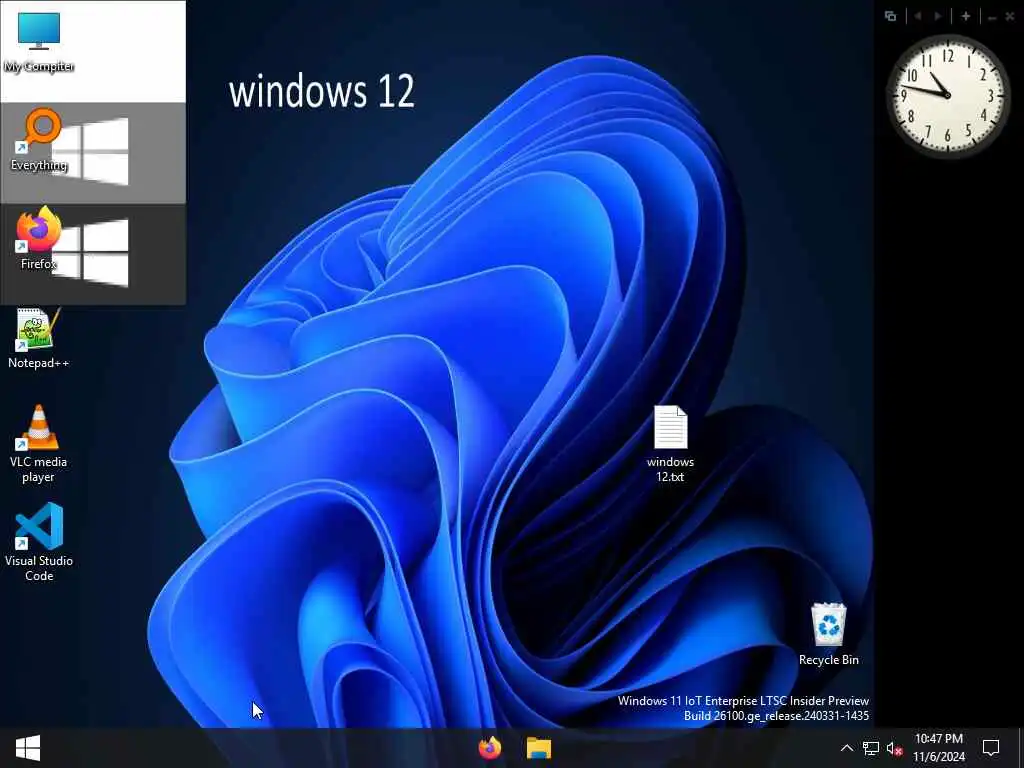Click the muted volume tray icon
This screenshot has height=768, width=1024.
[x=895, y=748]
